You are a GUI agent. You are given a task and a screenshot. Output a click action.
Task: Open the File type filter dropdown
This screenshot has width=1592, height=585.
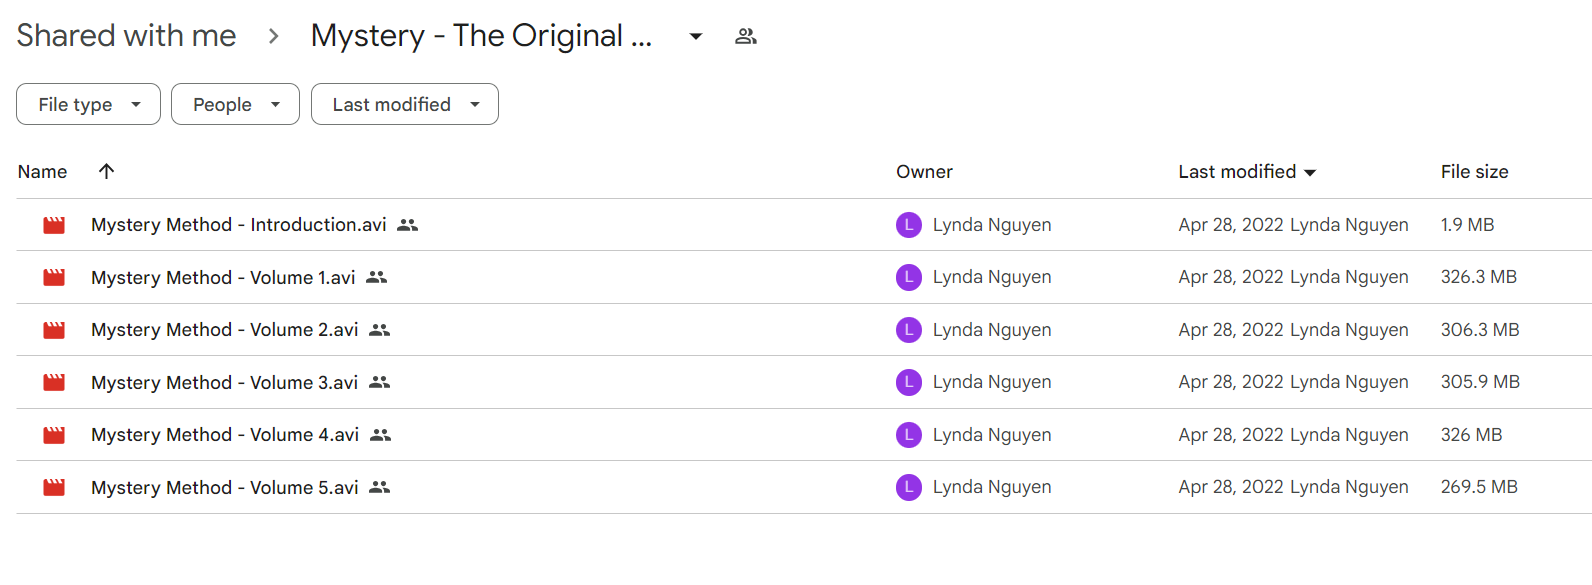pos(88,104)
